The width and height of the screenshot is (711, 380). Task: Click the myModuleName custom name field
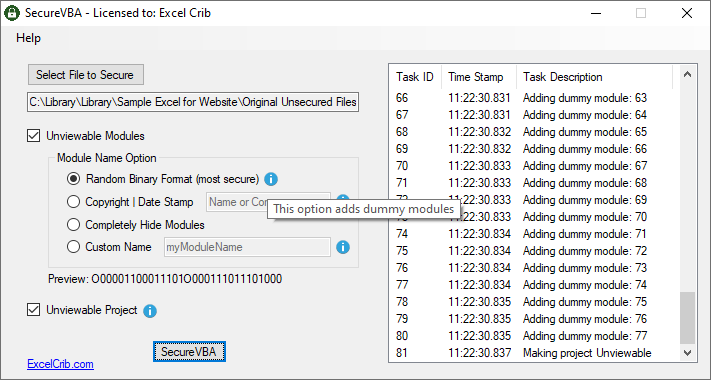(x=247, y=247)
